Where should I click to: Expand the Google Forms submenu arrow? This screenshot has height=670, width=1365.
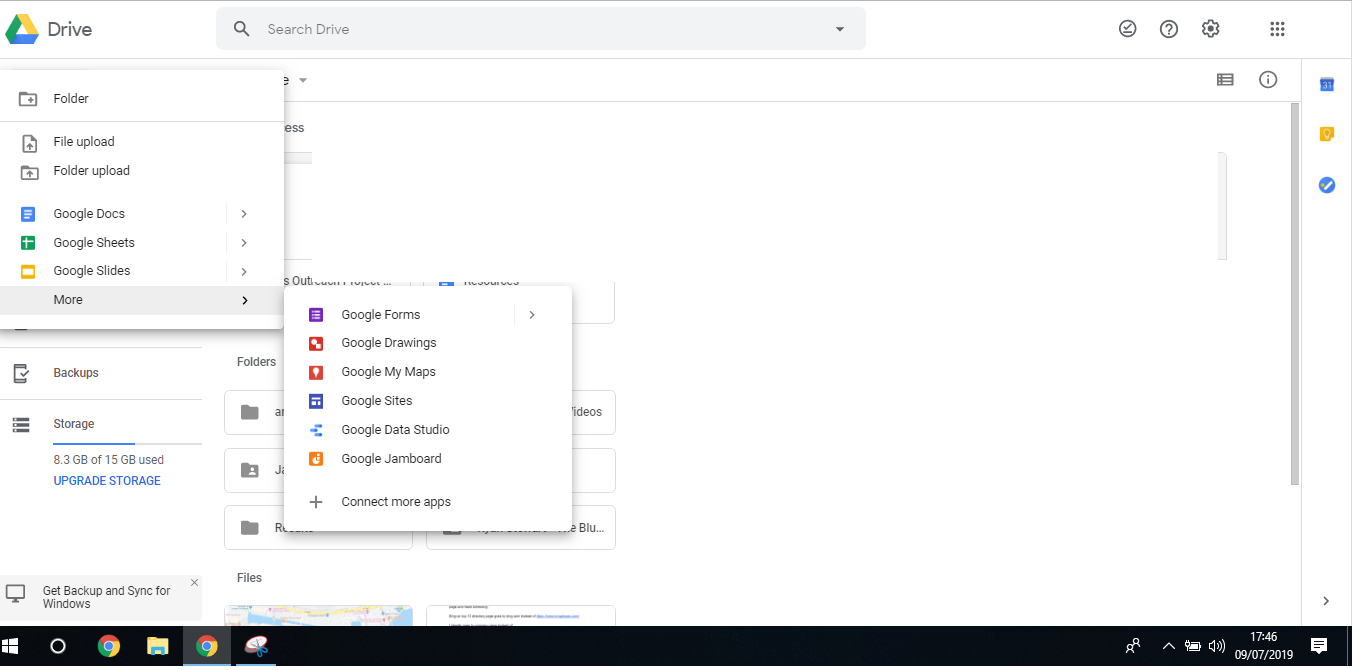pyautogui.click(x=532, y=315)
